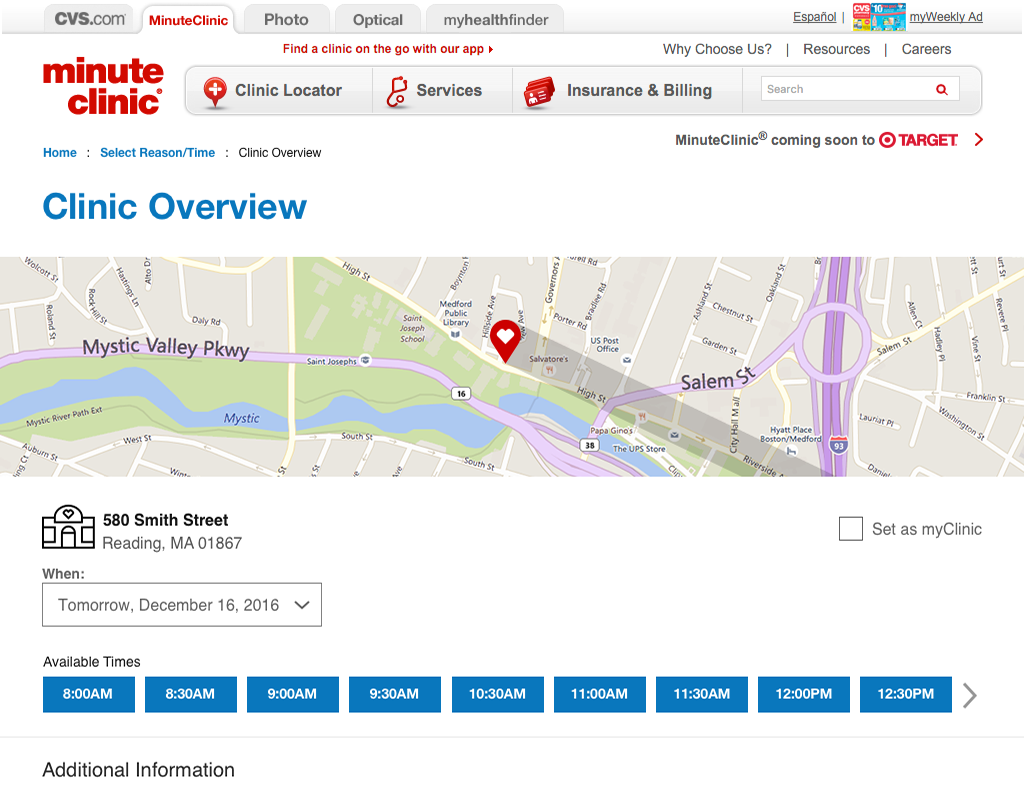Image resolution: width=1024 pixels, height=802 pixels.
Task: Click Medford Public Library icon on map
Action: pos(455,334)
